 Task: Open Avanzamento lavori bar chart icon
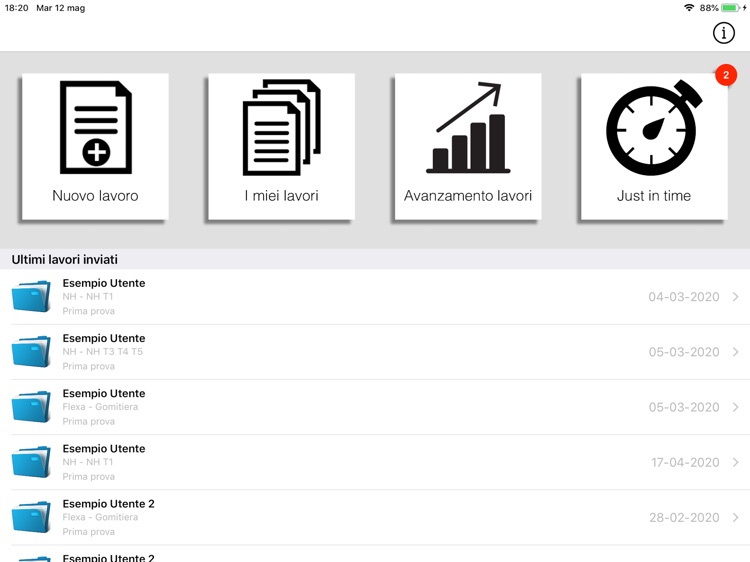pos(468,127)
